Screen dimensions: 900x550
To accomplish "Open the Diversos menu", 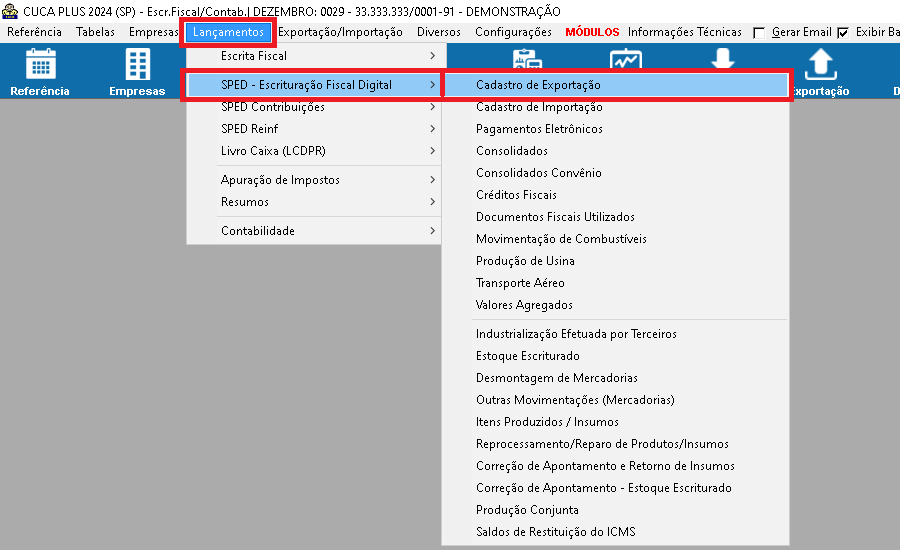I will tap(439, 32).
